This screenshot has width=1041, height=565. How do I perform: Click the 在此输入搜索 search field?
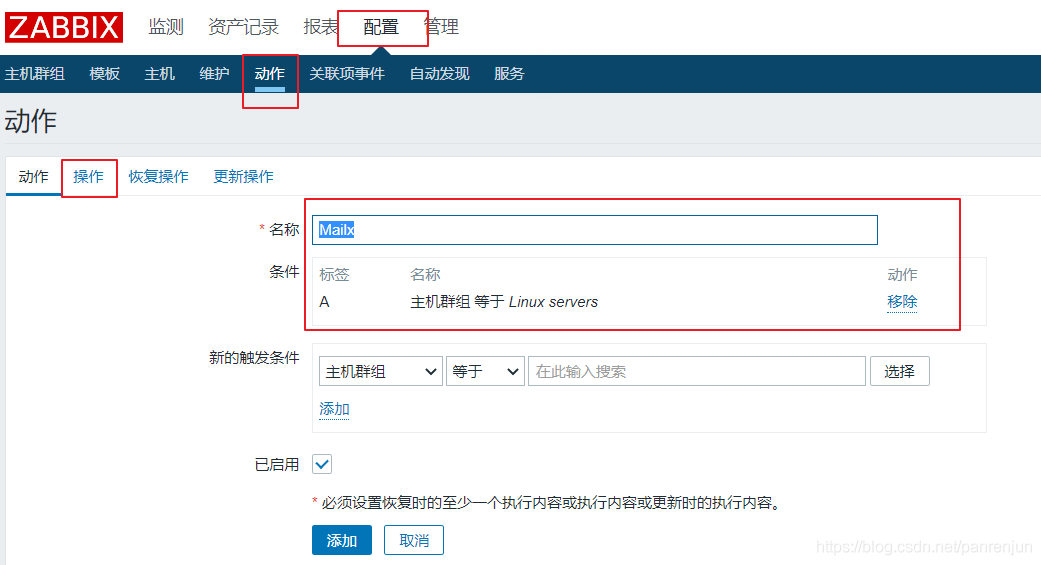coord(697,371)
